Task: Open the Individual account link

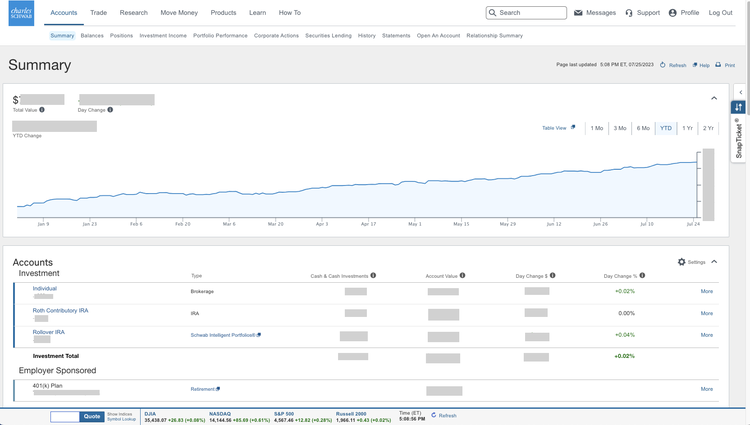Action: 44,288
